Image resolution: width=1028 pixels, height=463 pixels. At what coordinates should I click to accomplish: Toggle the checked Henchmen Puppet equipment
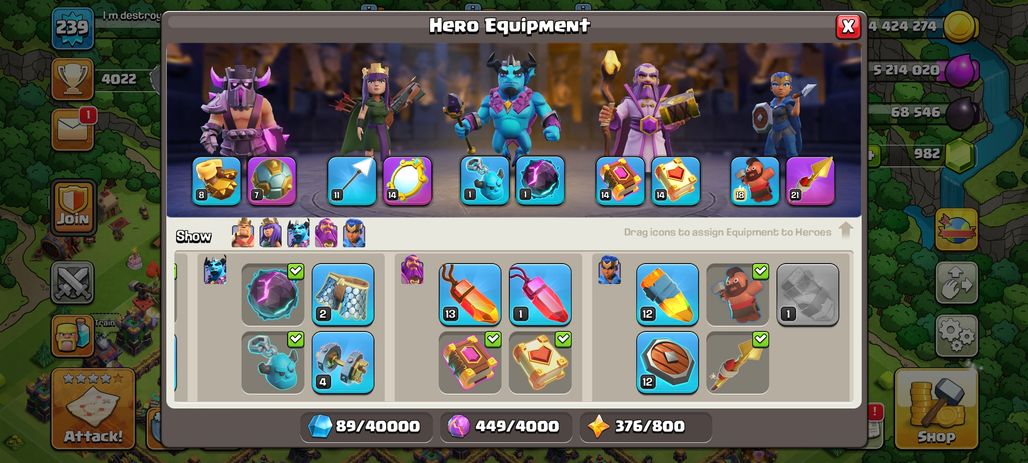[273, 362]
